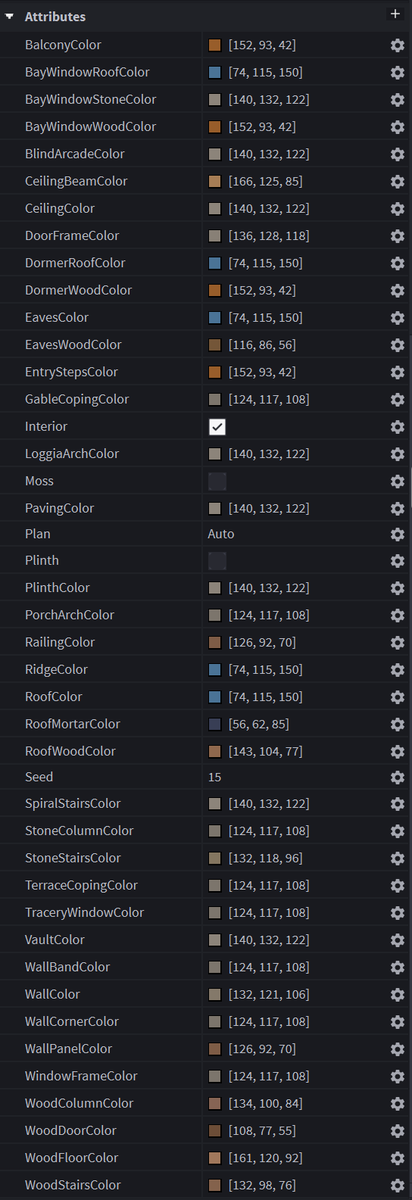
Task: Open settings gear for CeilingBeamColor
Action: click(x=397, y=182)
